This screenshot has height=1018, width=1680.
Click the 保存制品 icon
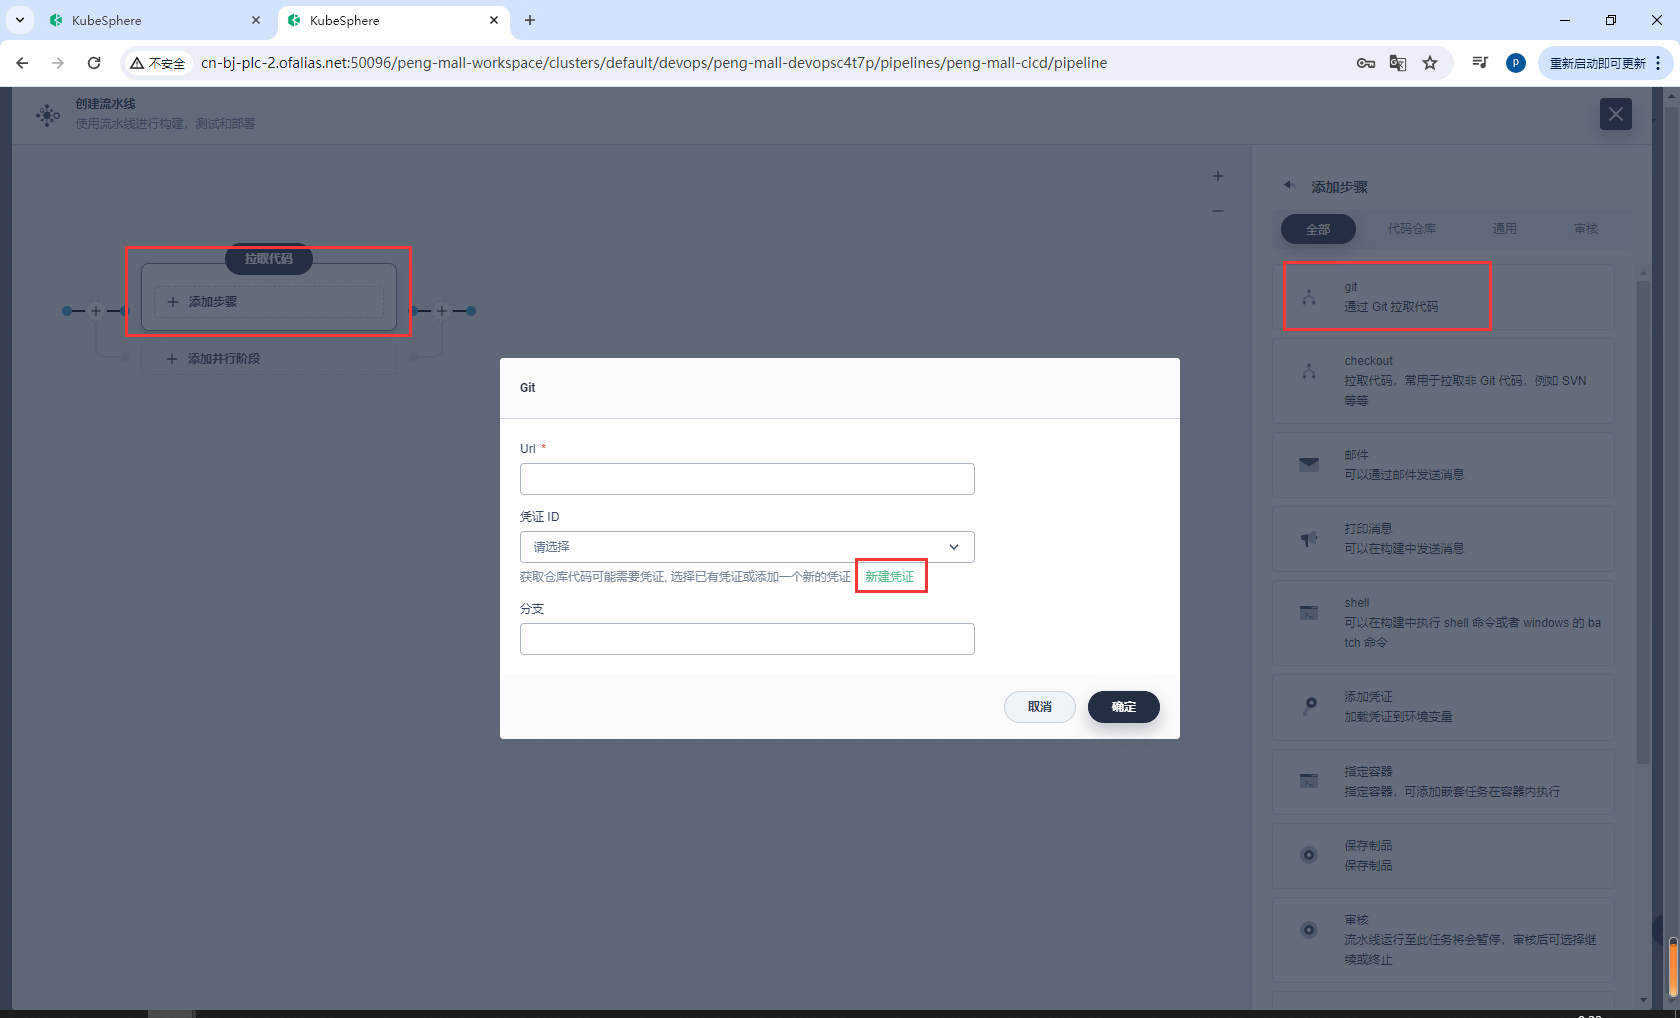tap(1309, 855)
